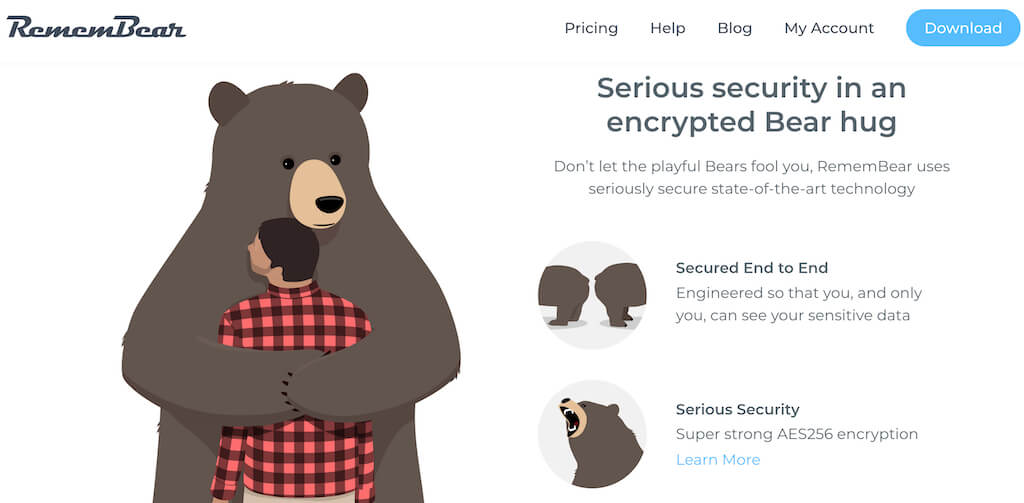Click the 'Super strong AES256 encryption' text
Image resolution: width=1024 pixels, height=503 pixels.
coord(797,434)
